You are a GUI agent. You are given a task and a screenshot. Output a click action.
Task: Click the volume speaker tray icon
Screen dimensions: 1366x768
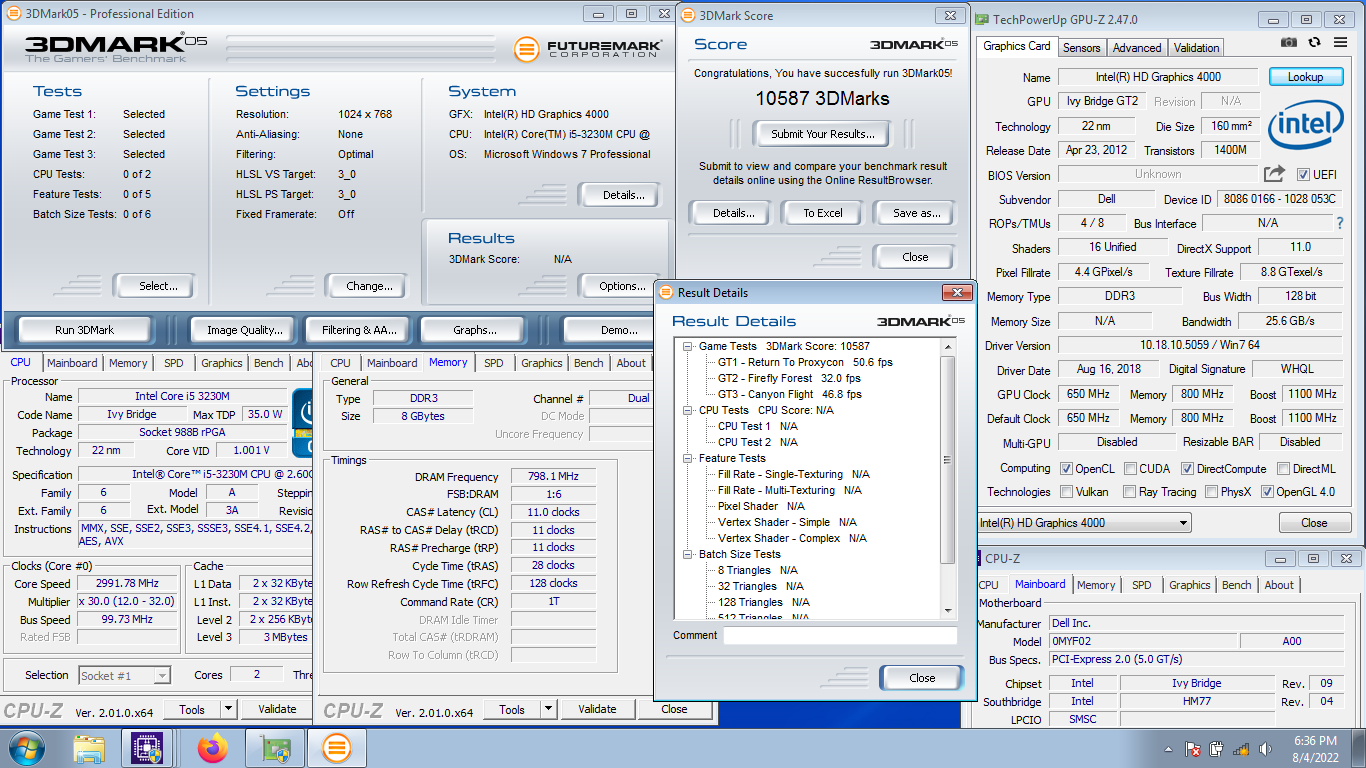(x=1264, y=749)
